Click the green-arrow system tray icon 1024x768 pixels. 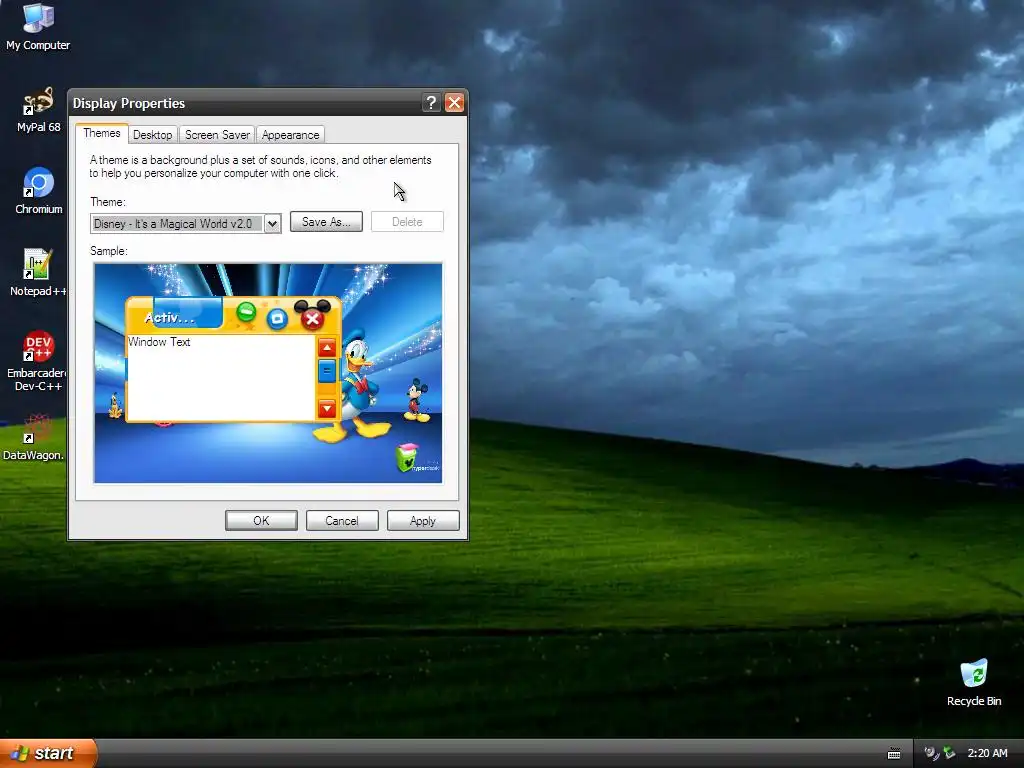(949, 754)
